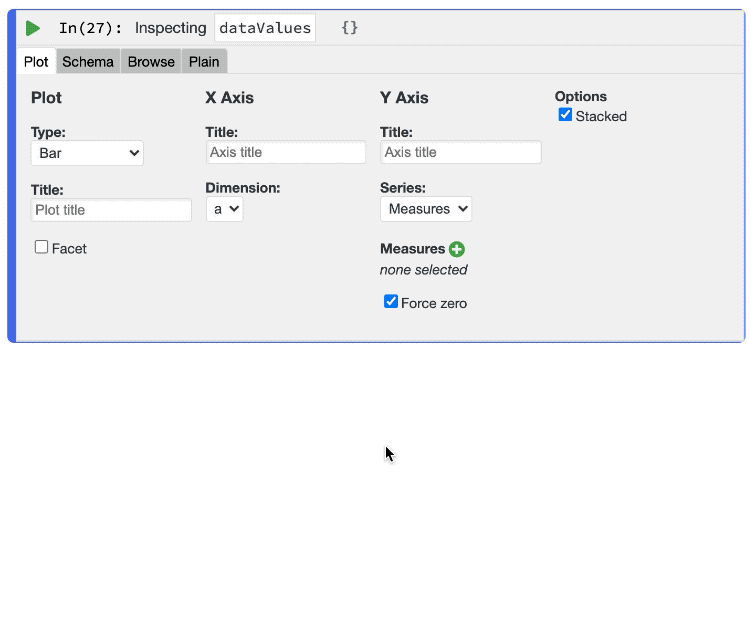751x637 pixels.
Task: Click the curly braces icon beside dataValues
Action: pyautogui.click(x=349, y=28)
